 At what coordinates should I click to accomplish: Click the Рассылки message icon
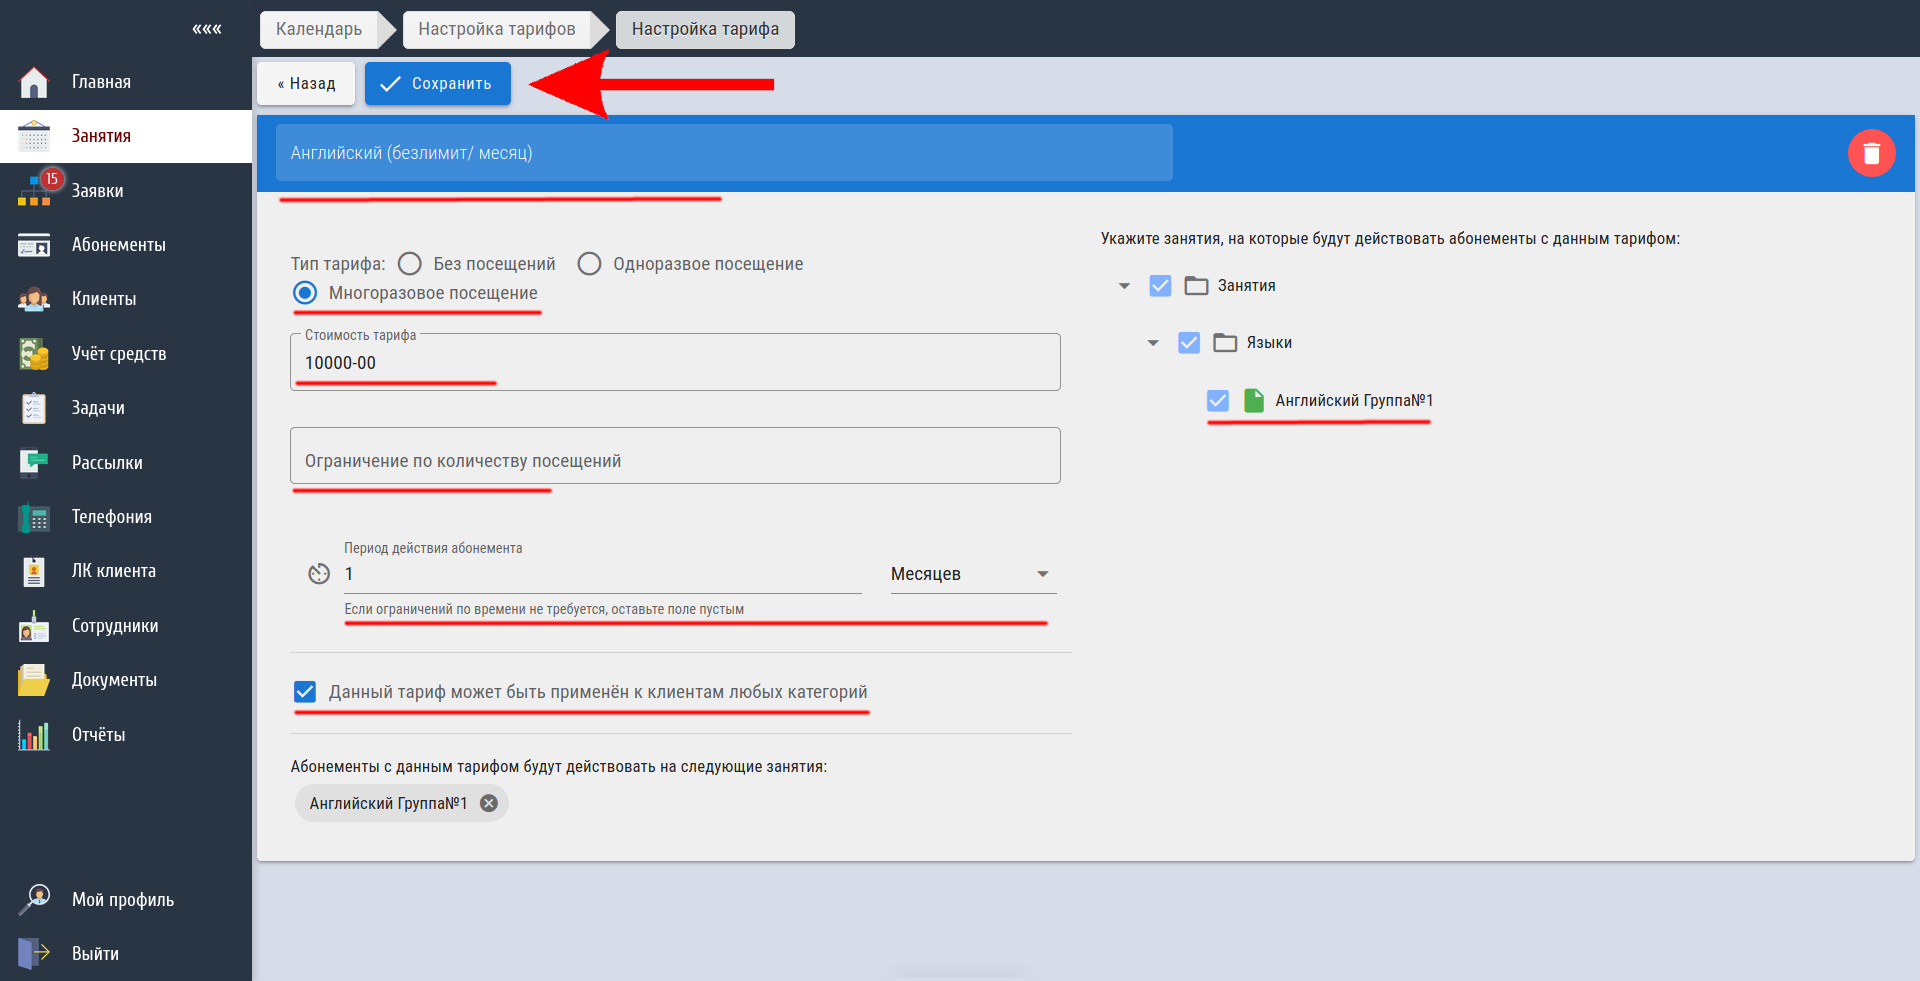[x=34, y=463]
